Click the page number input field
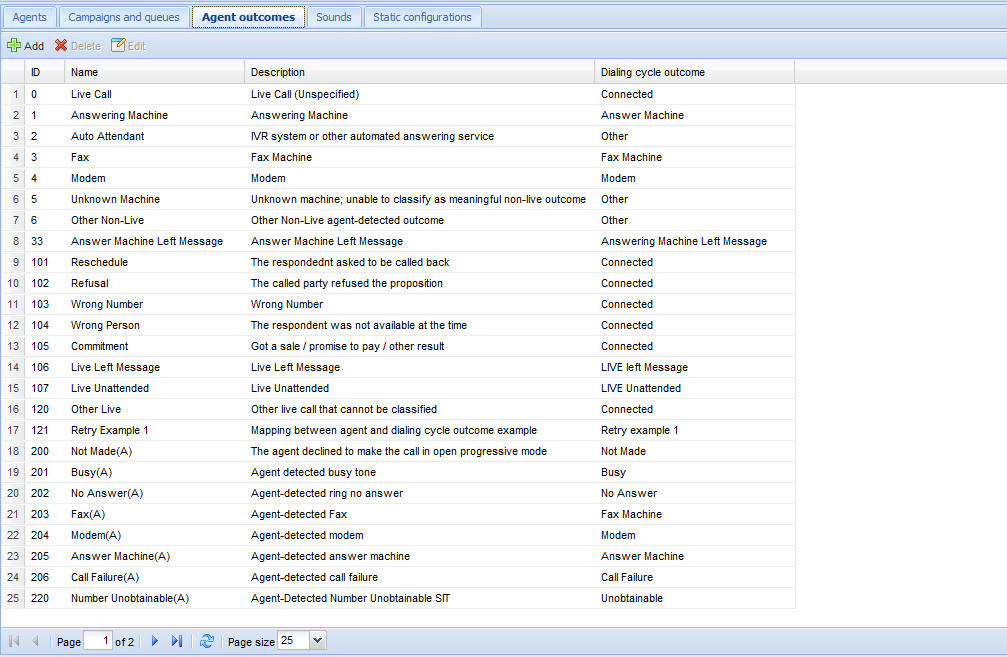The height and width of the screenshot is (657, 1007). tap(98, 641)
